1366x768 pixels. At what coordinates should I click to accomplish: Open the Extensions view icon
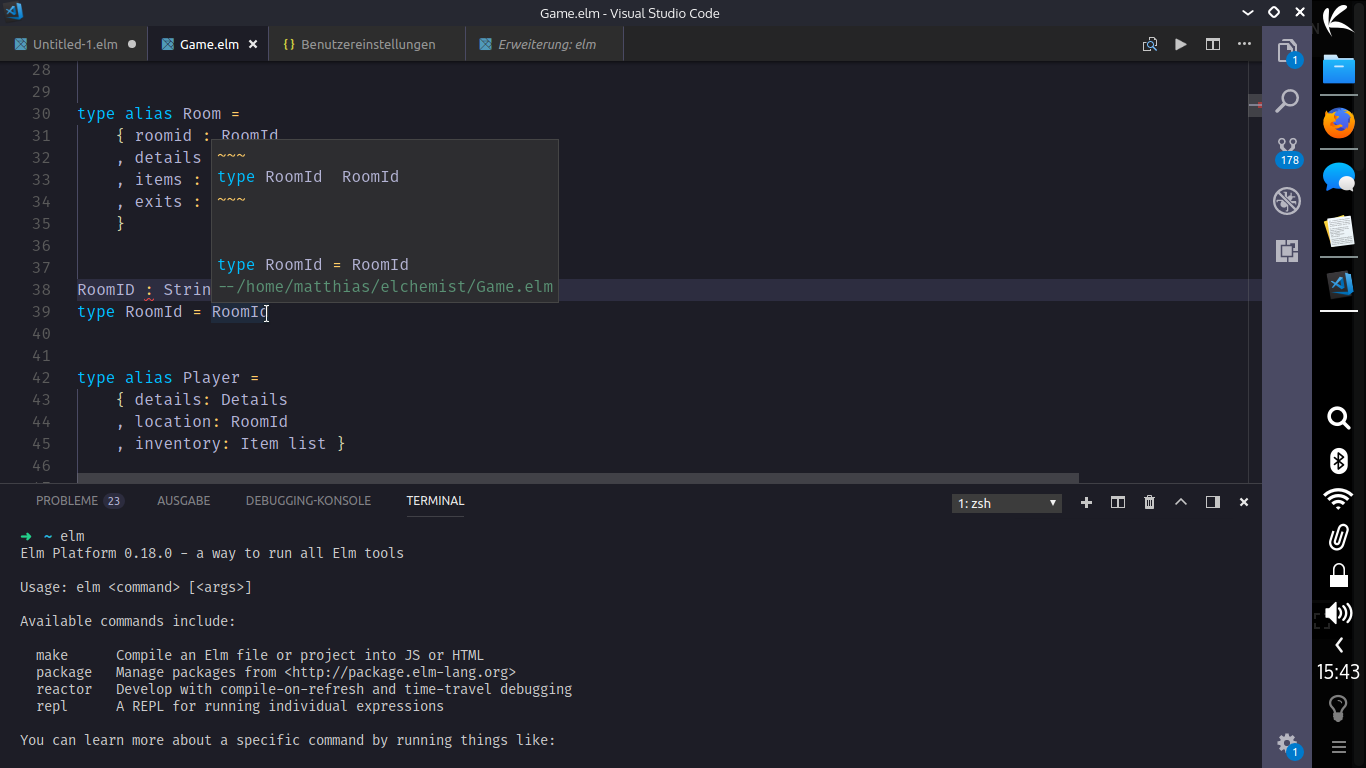1287,251
